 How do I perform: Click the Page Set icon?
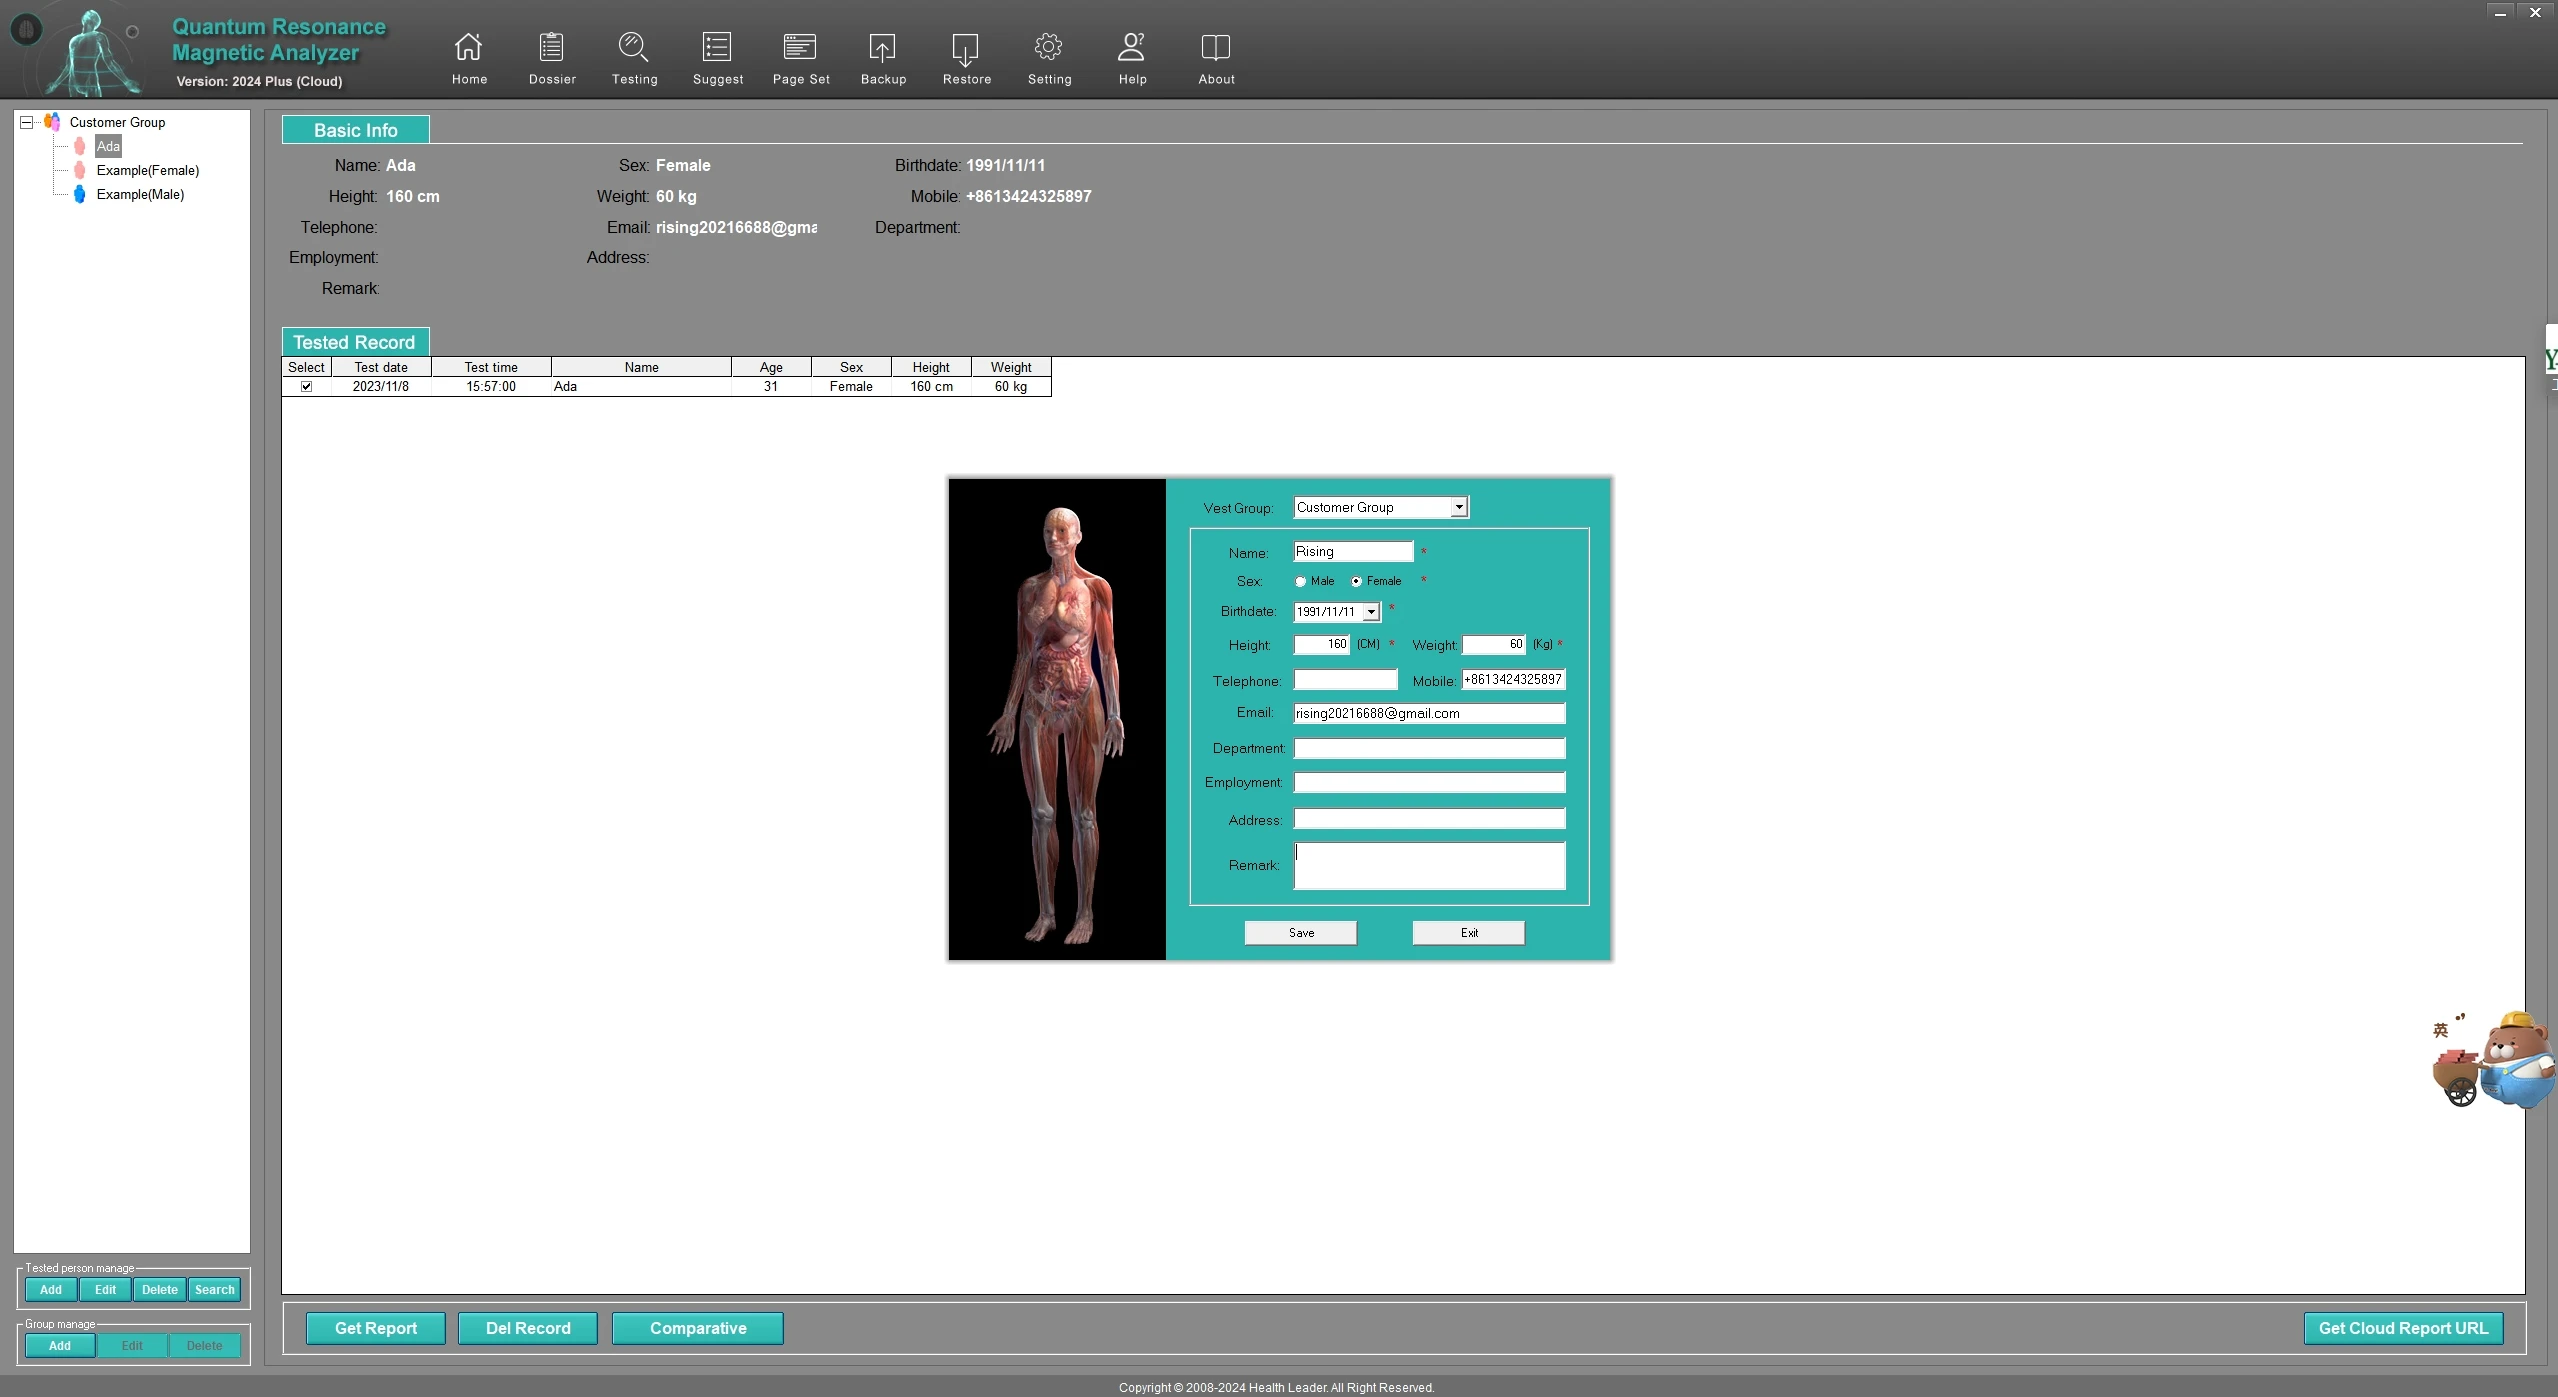point(800,47)
